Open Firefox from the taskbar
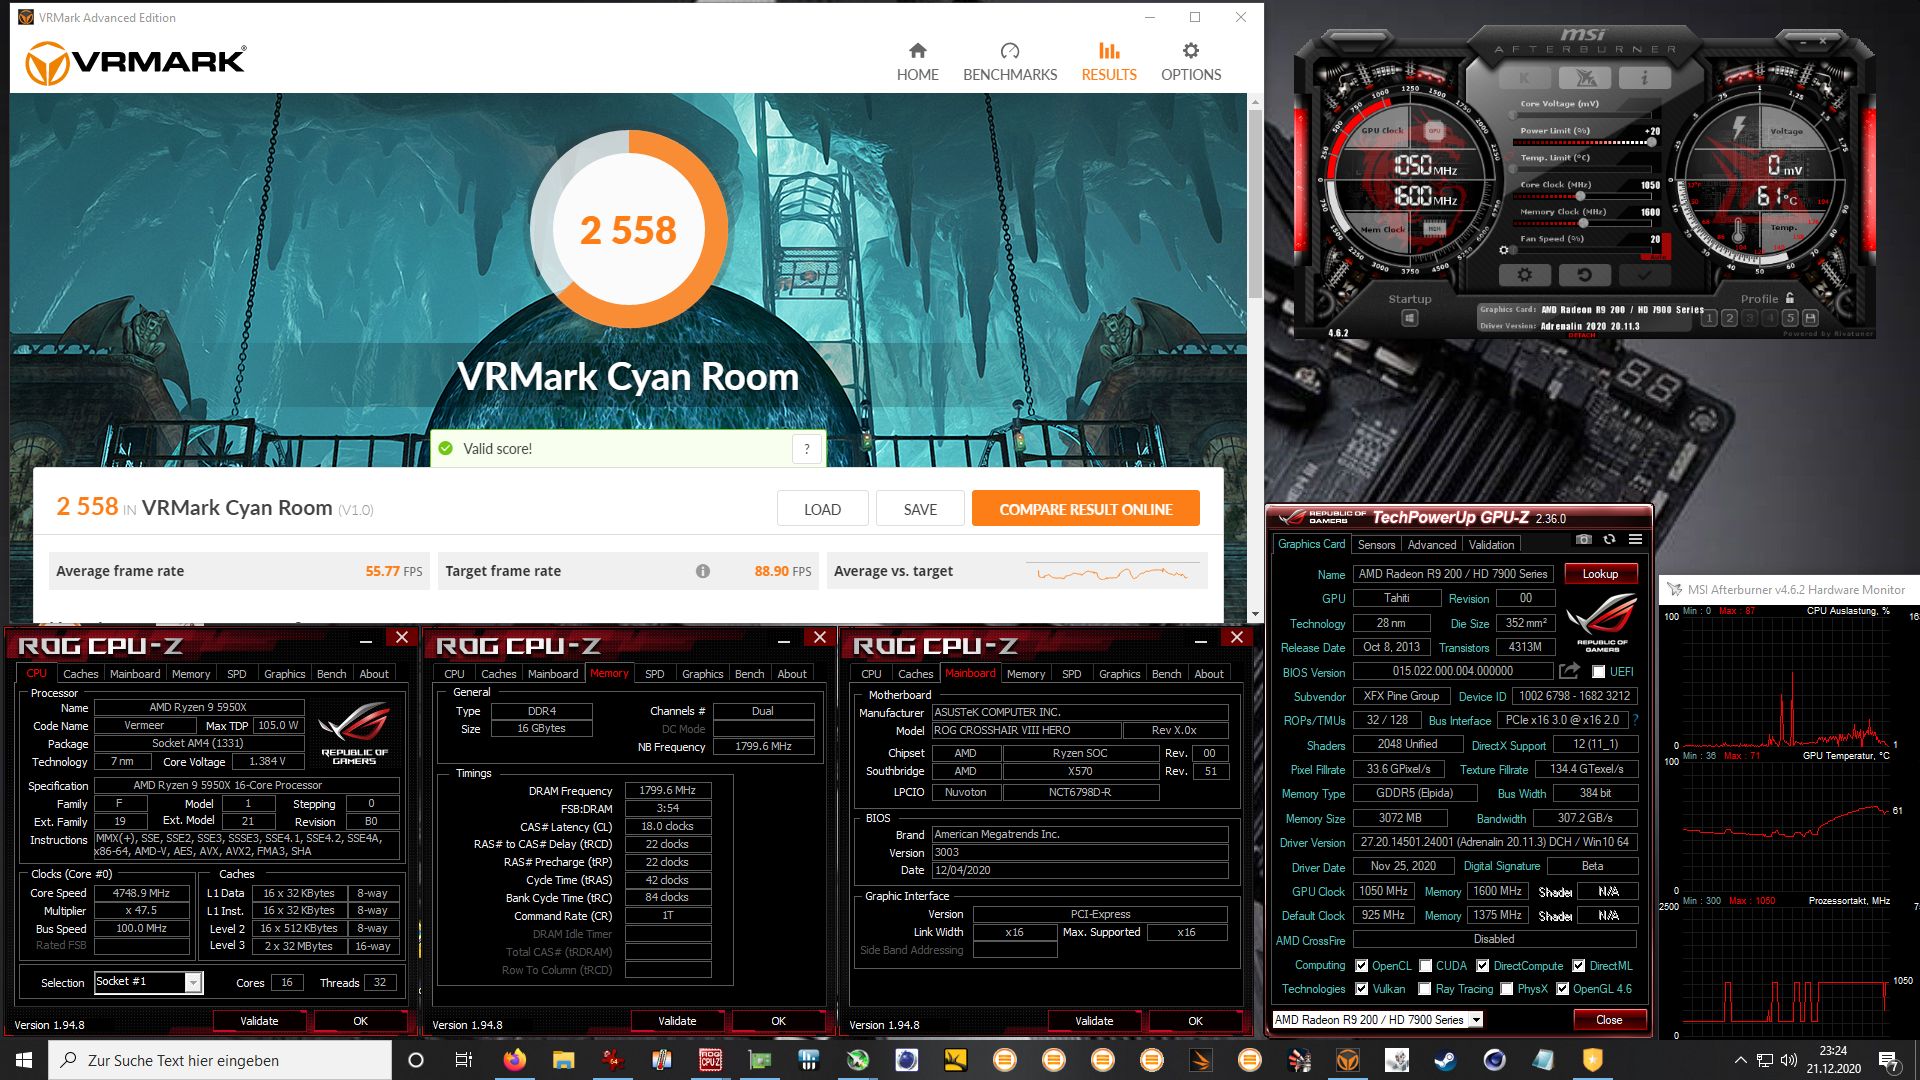The height and width of the screenshot is (1080, 1920). coord(514,1060)
